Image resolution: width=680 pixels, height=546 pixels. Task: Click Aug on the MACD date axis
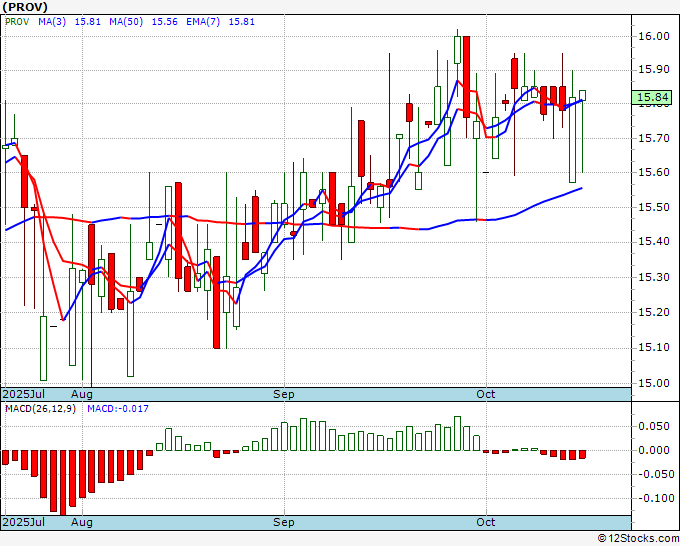pos(82,522)
